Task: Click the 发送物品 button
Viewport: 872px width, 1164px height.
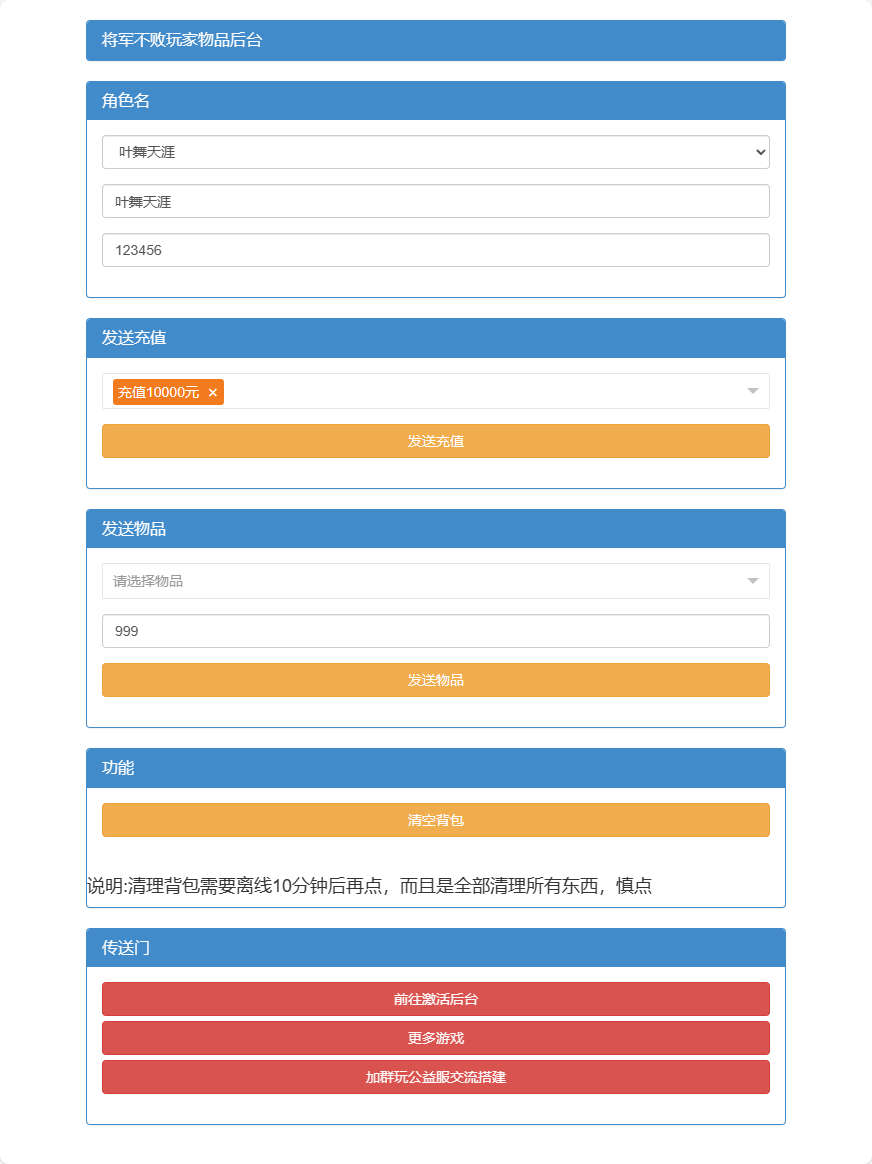Action: pyautogui.click(x=436, y=680)
